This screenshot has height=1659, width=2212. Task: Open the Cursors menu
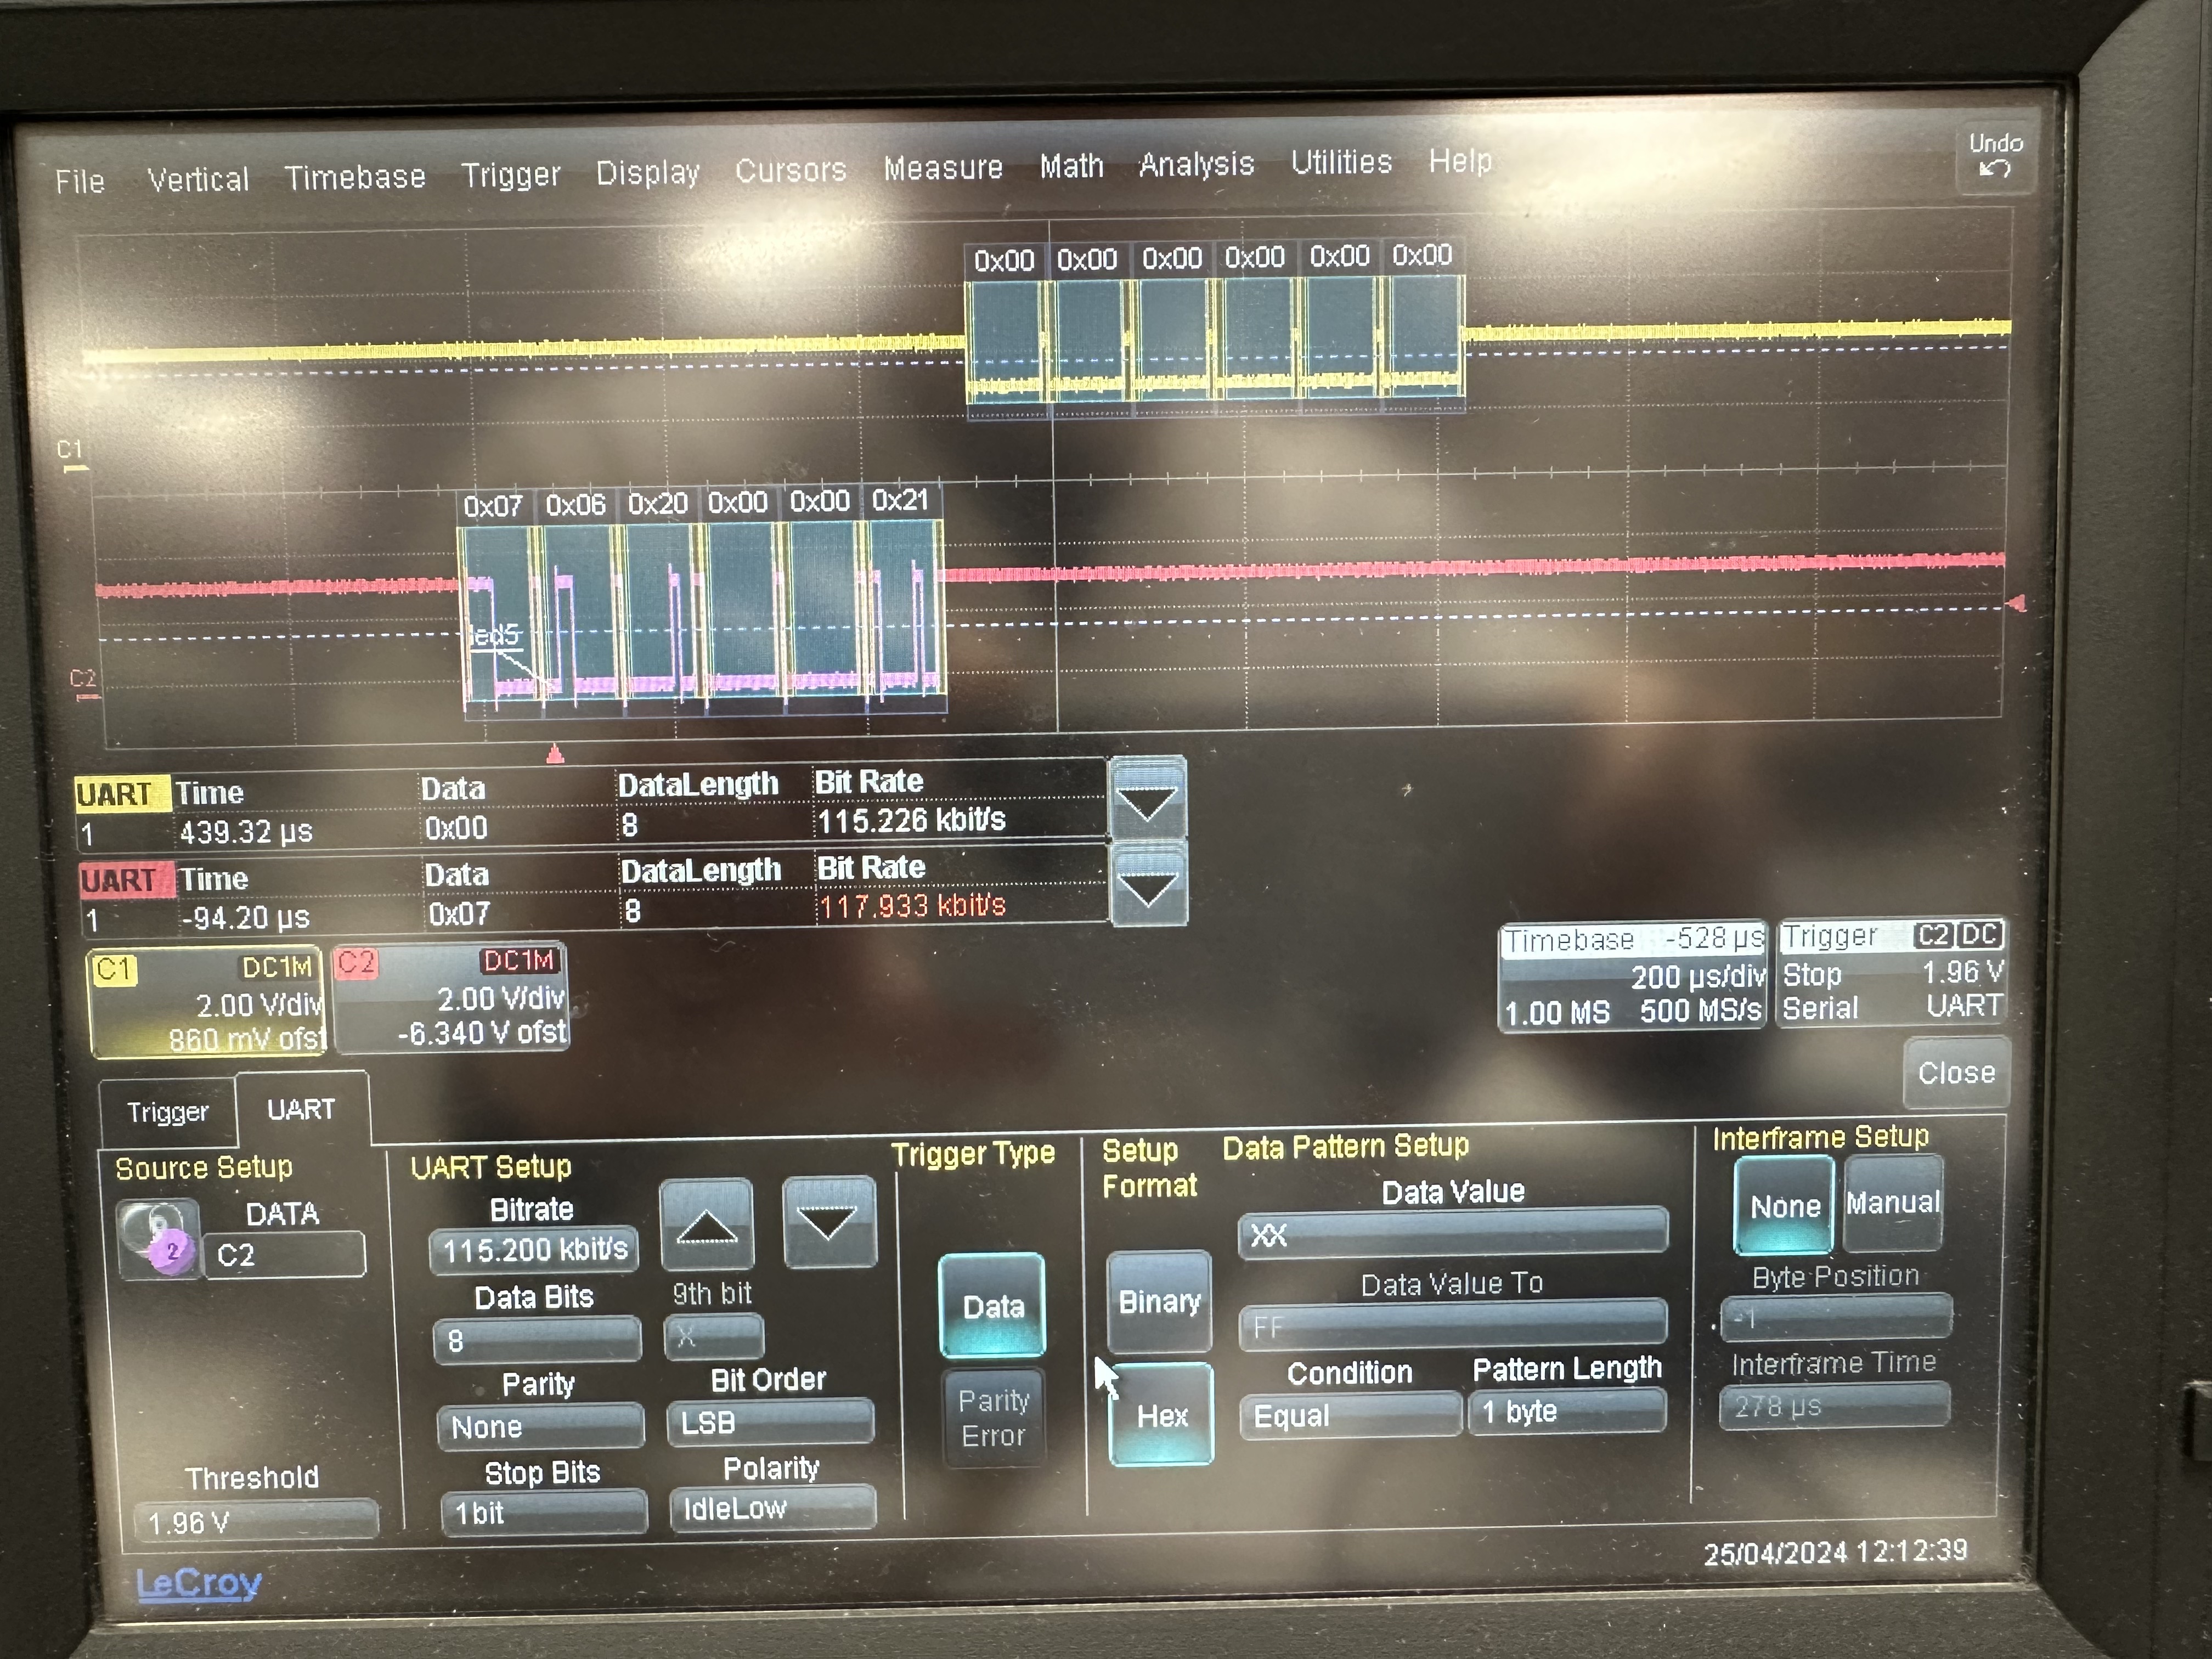[x=791, y=170]
